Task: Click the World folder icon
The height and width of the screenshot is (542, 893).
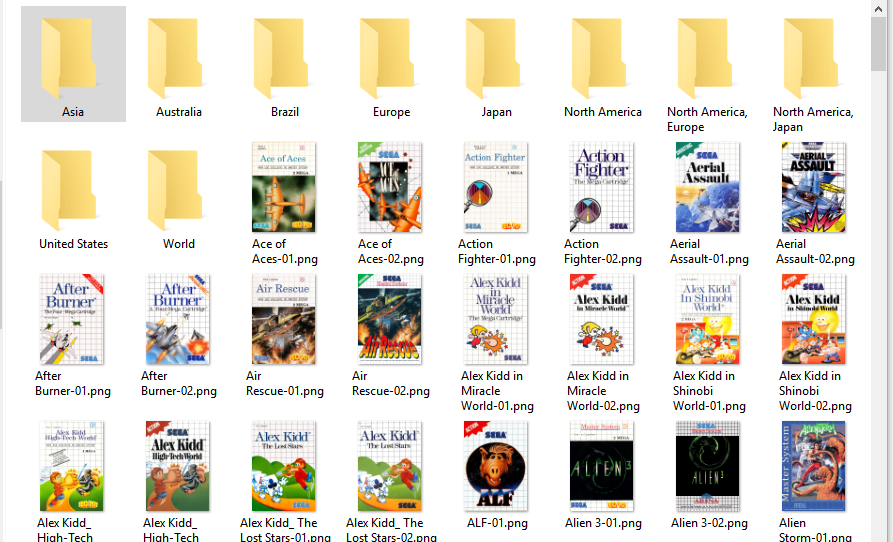Action: [x=177, y=190]
